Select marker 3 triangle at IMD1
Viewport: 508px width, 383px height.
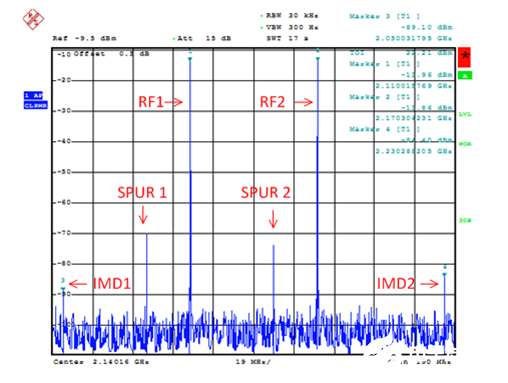[63, 289]
